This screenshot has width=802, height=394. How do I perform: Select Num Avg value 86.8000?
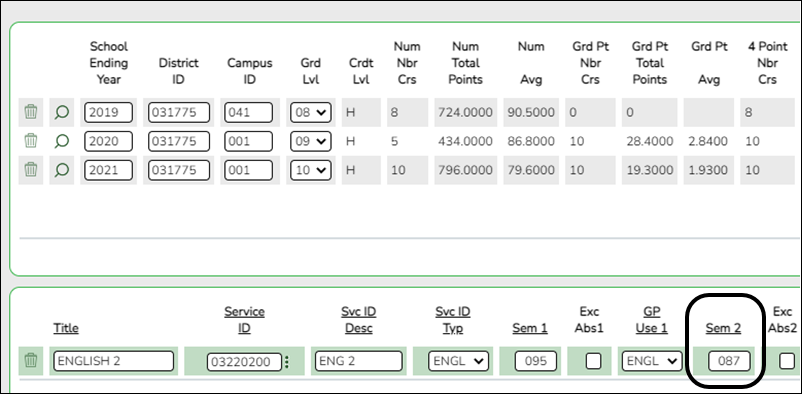tap(531, 141)
